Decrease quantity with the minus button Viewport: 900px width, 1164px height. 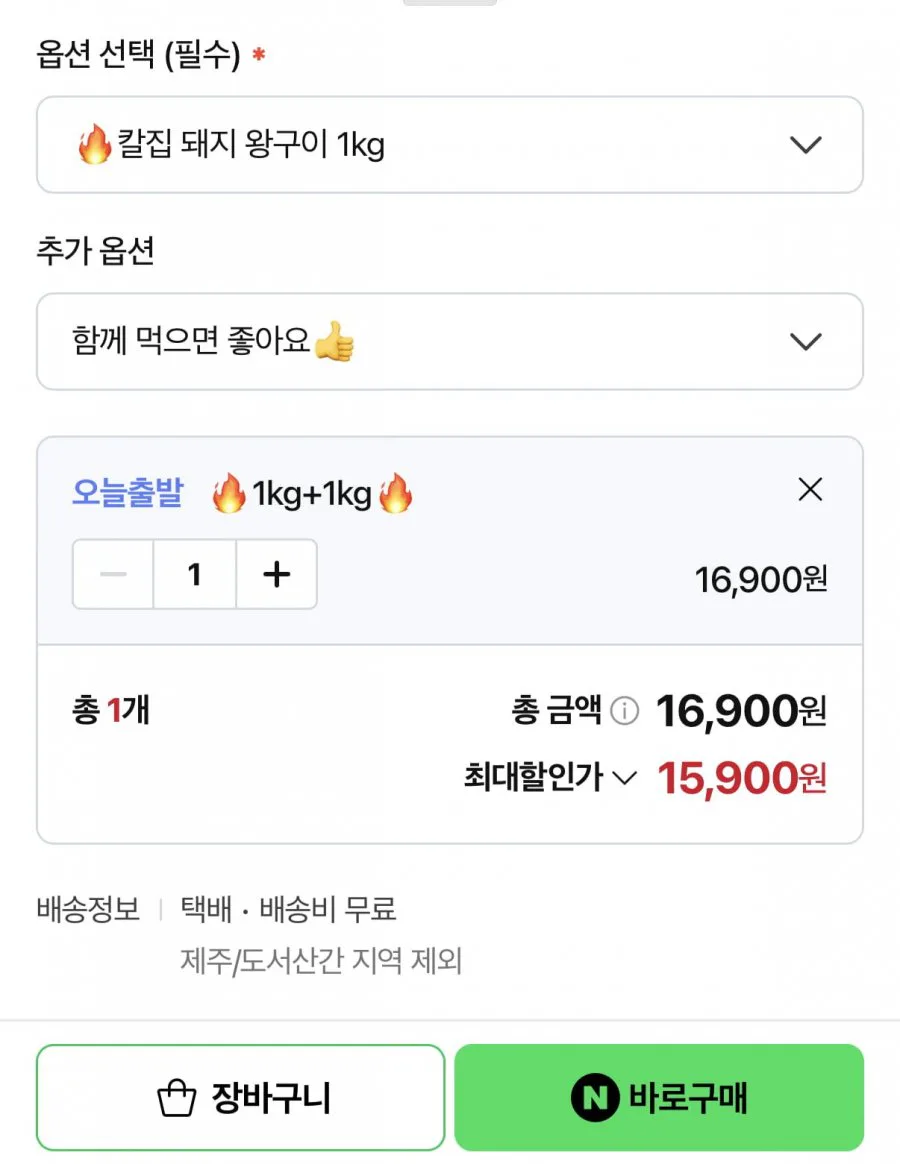(113, 574)
